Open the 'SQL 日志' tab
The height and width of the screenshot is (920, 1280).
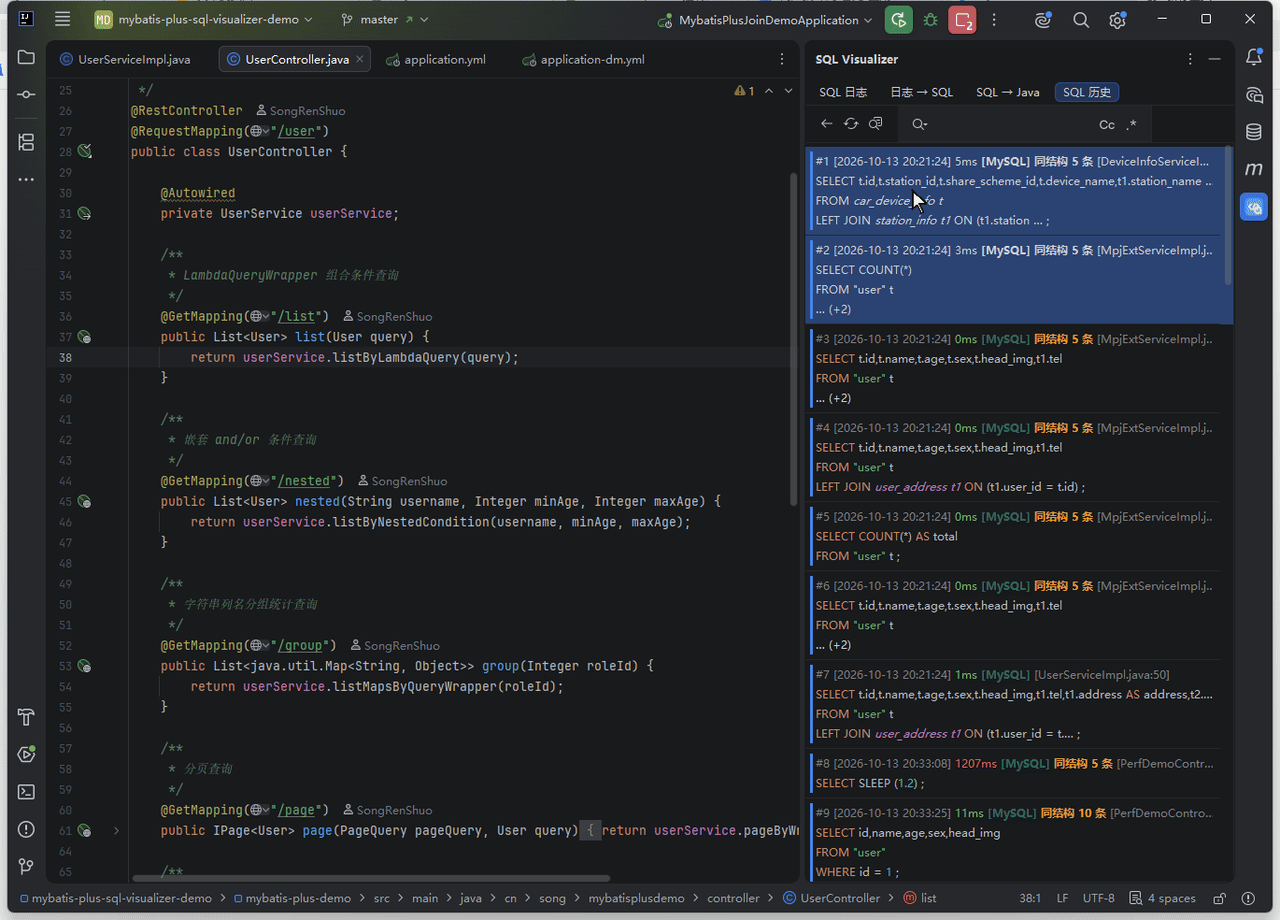[x=843, y=92]
